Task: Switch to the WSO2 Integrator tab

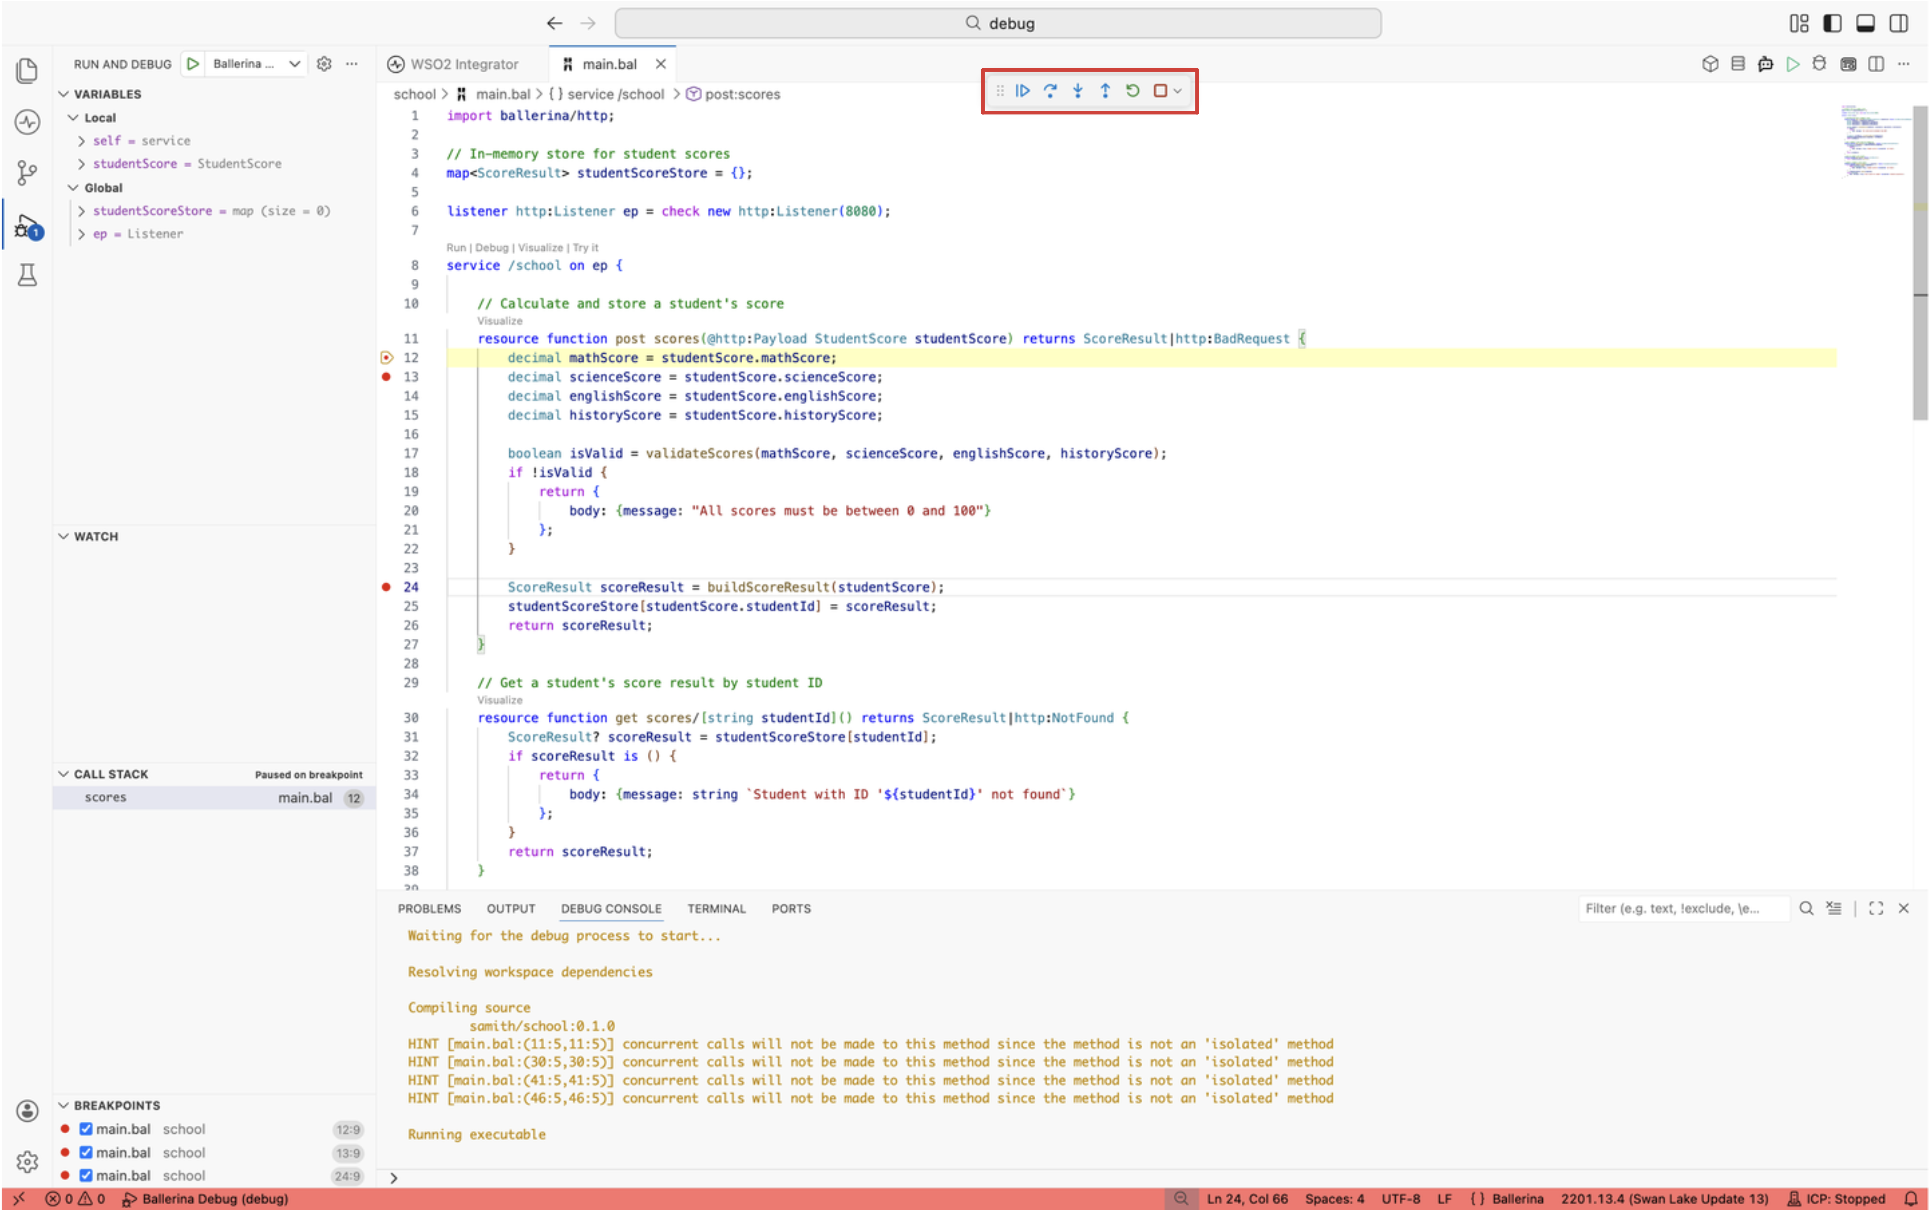Action: [x=454, y=64]
